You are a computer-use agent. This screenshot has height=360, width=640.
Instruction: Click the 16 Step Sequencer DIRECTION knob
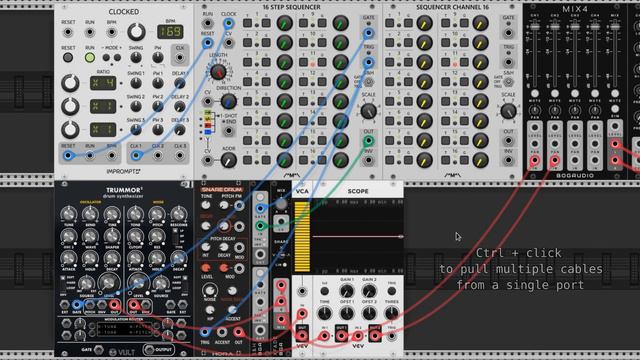pos(229,101)
